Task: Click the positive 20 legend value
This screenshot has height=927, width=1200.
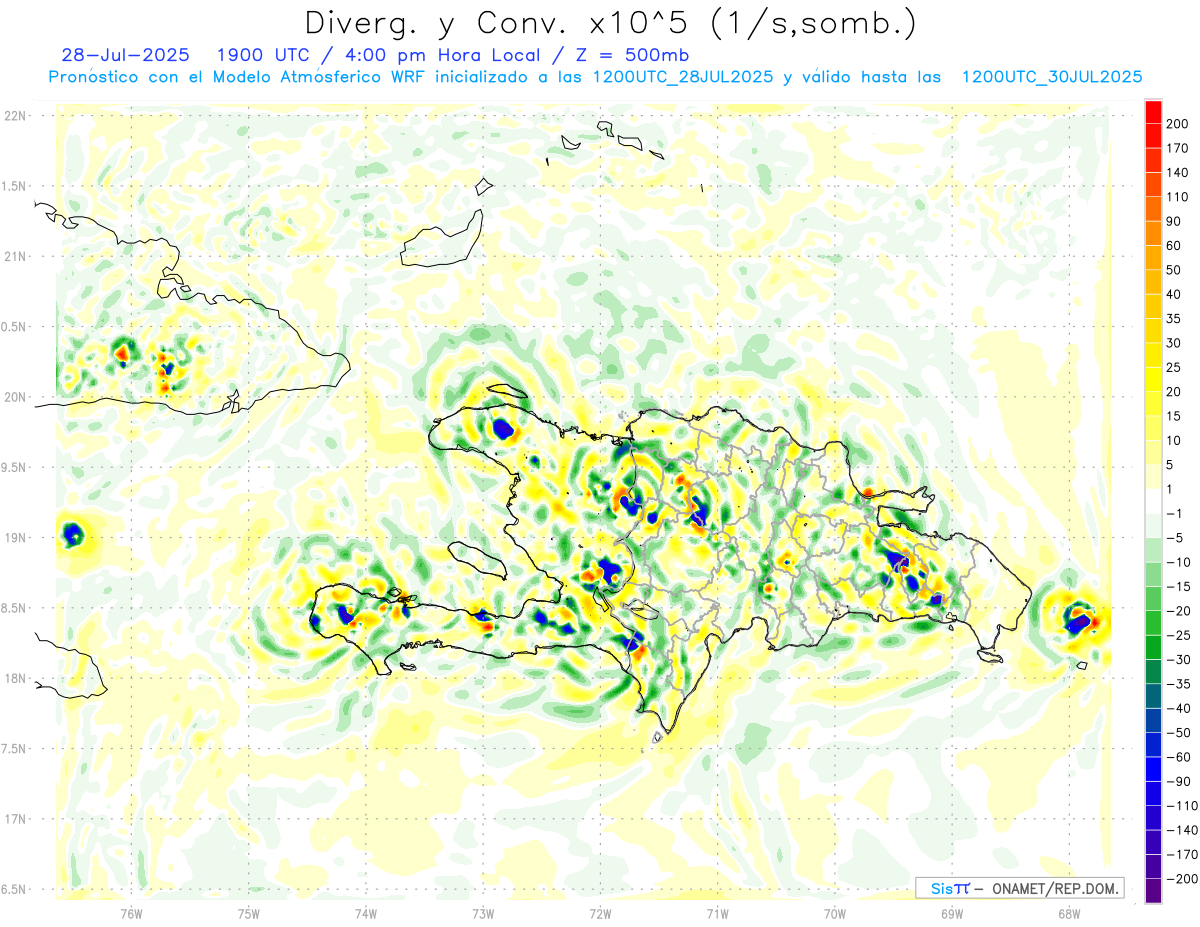Action: [1174, 392]
